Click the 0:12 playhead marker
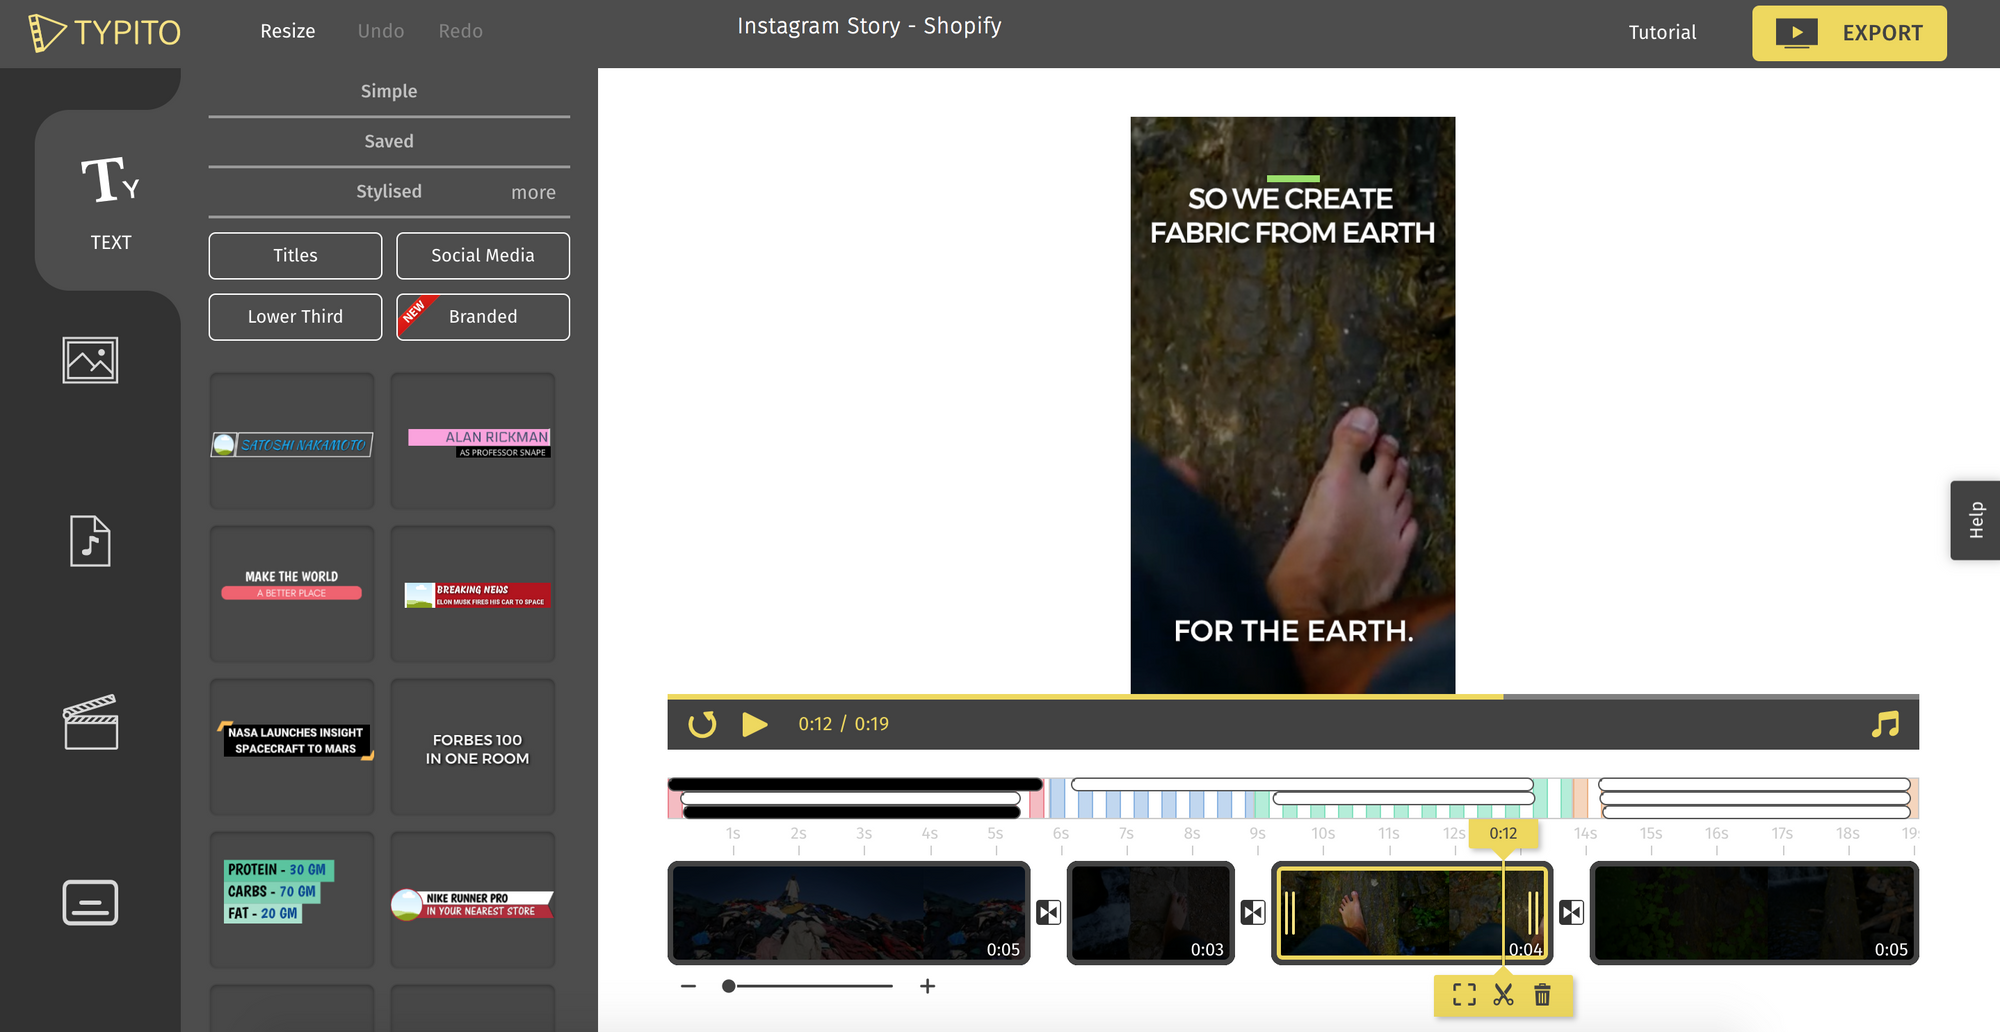Viewport: 2000px width, 1032px height. point(1503,834)
